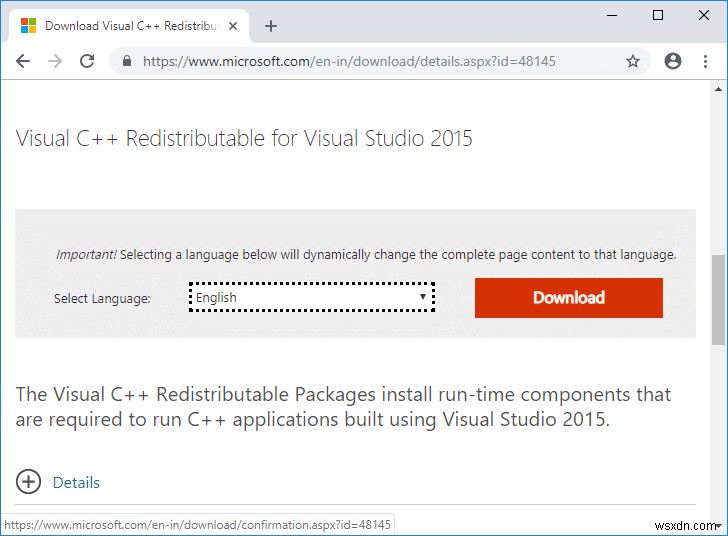Bookmark this page with the star icon
The width and height of the screenshot is (728, 536).
(x=633, y=61)
